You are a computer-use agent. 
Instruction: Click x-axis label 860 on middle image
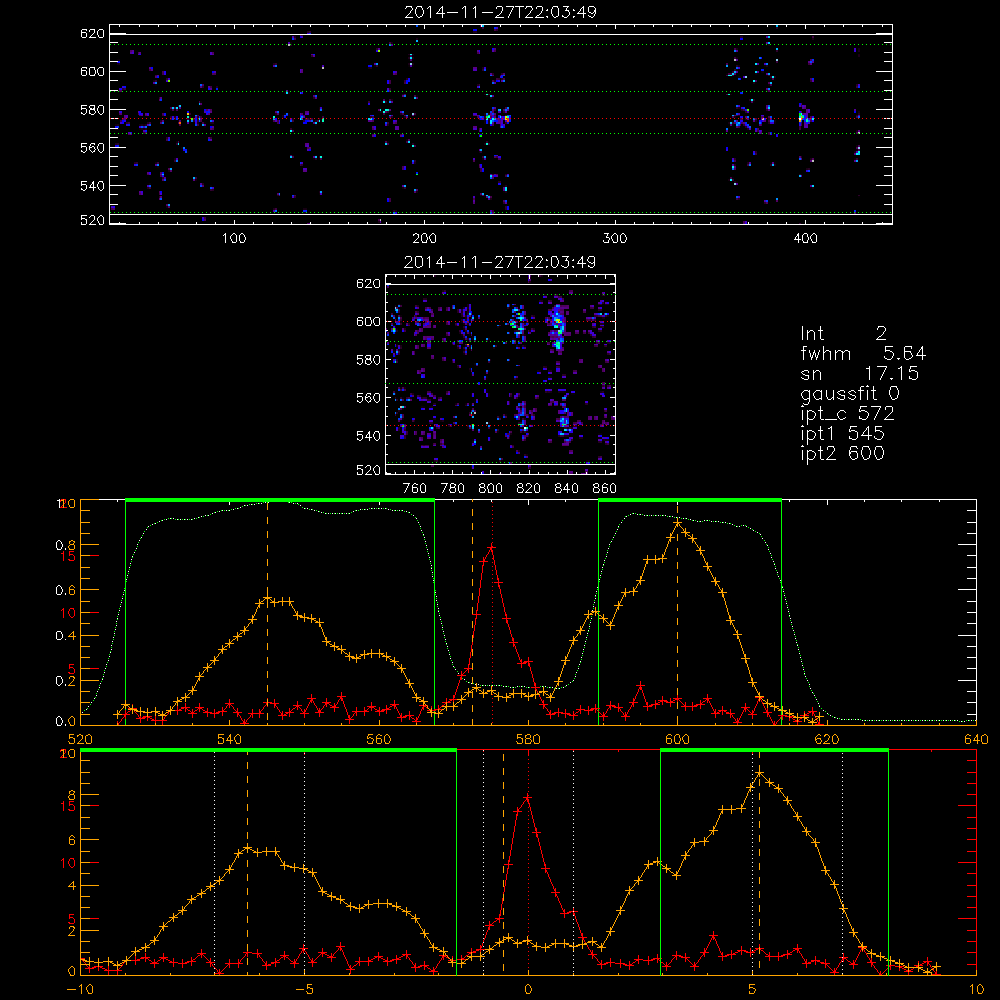[x=605, y=489]
